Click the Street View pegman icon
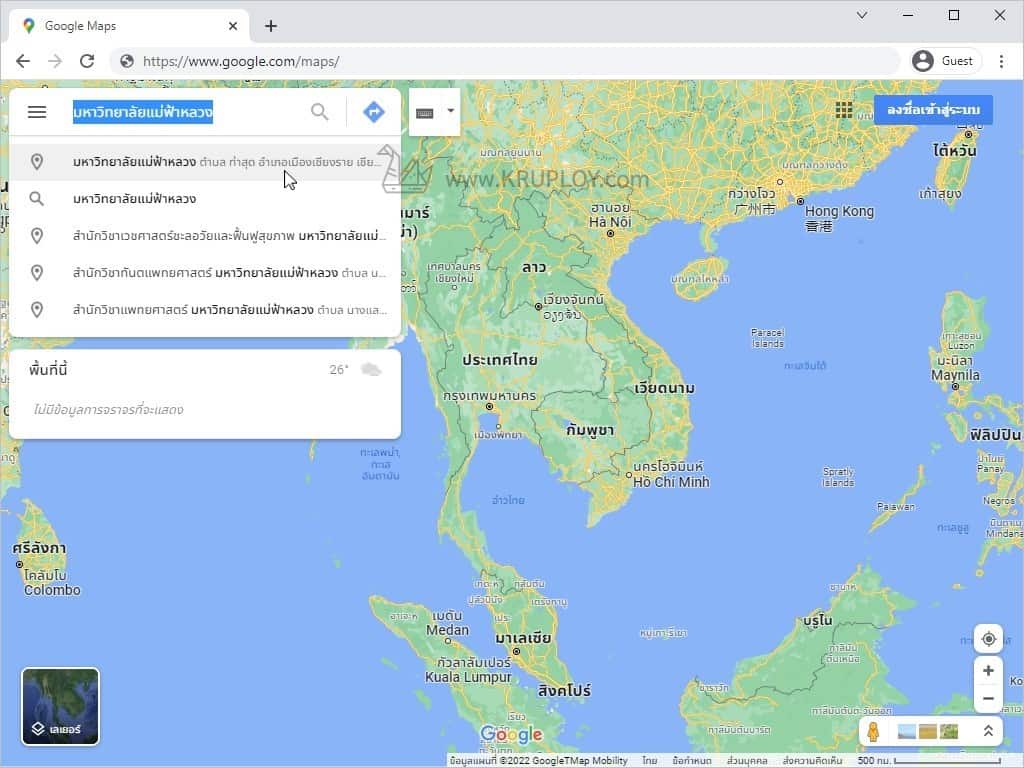This screenshot has height=768, width=1024. pos(873,731)
